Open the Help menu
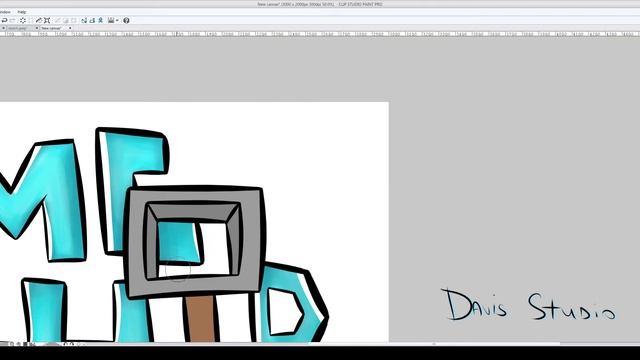Viewport: 640px width, 360px height. pyautogui.click(x=22, y=12)
